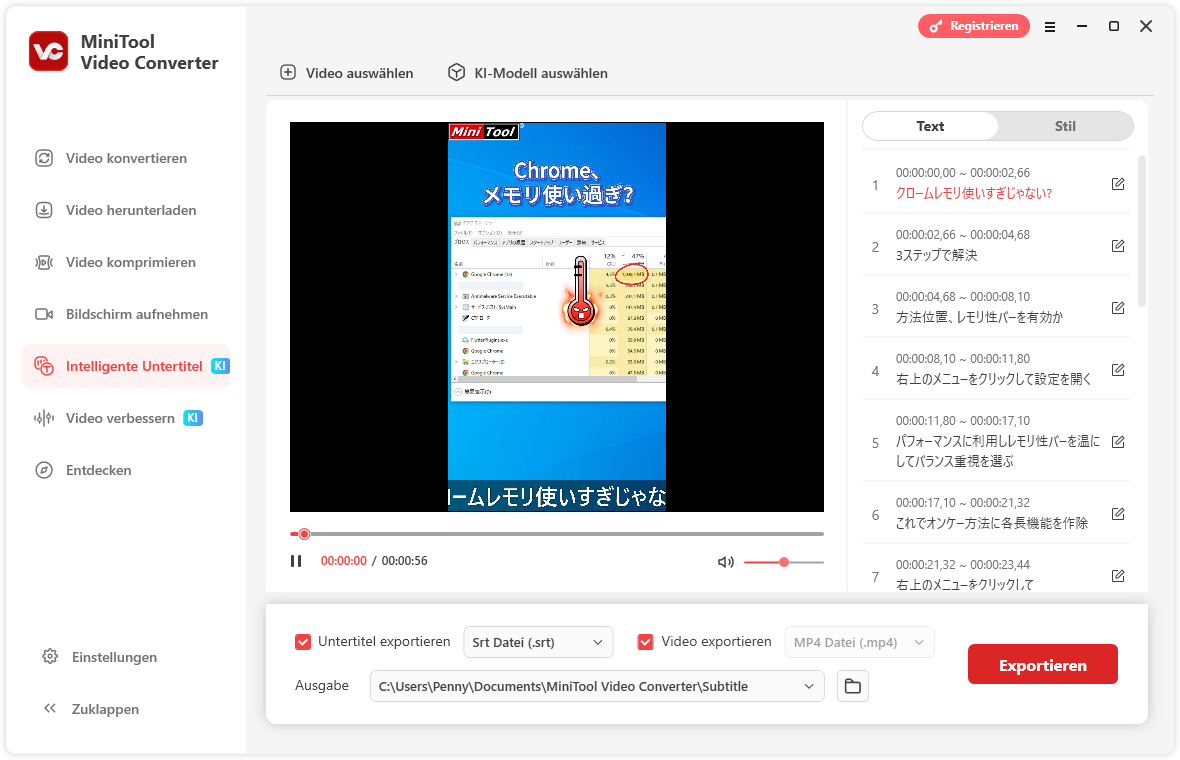Toggle the Untertitel exportieren checkbox
Screen dimensions: 1180x760
(303, 642)
